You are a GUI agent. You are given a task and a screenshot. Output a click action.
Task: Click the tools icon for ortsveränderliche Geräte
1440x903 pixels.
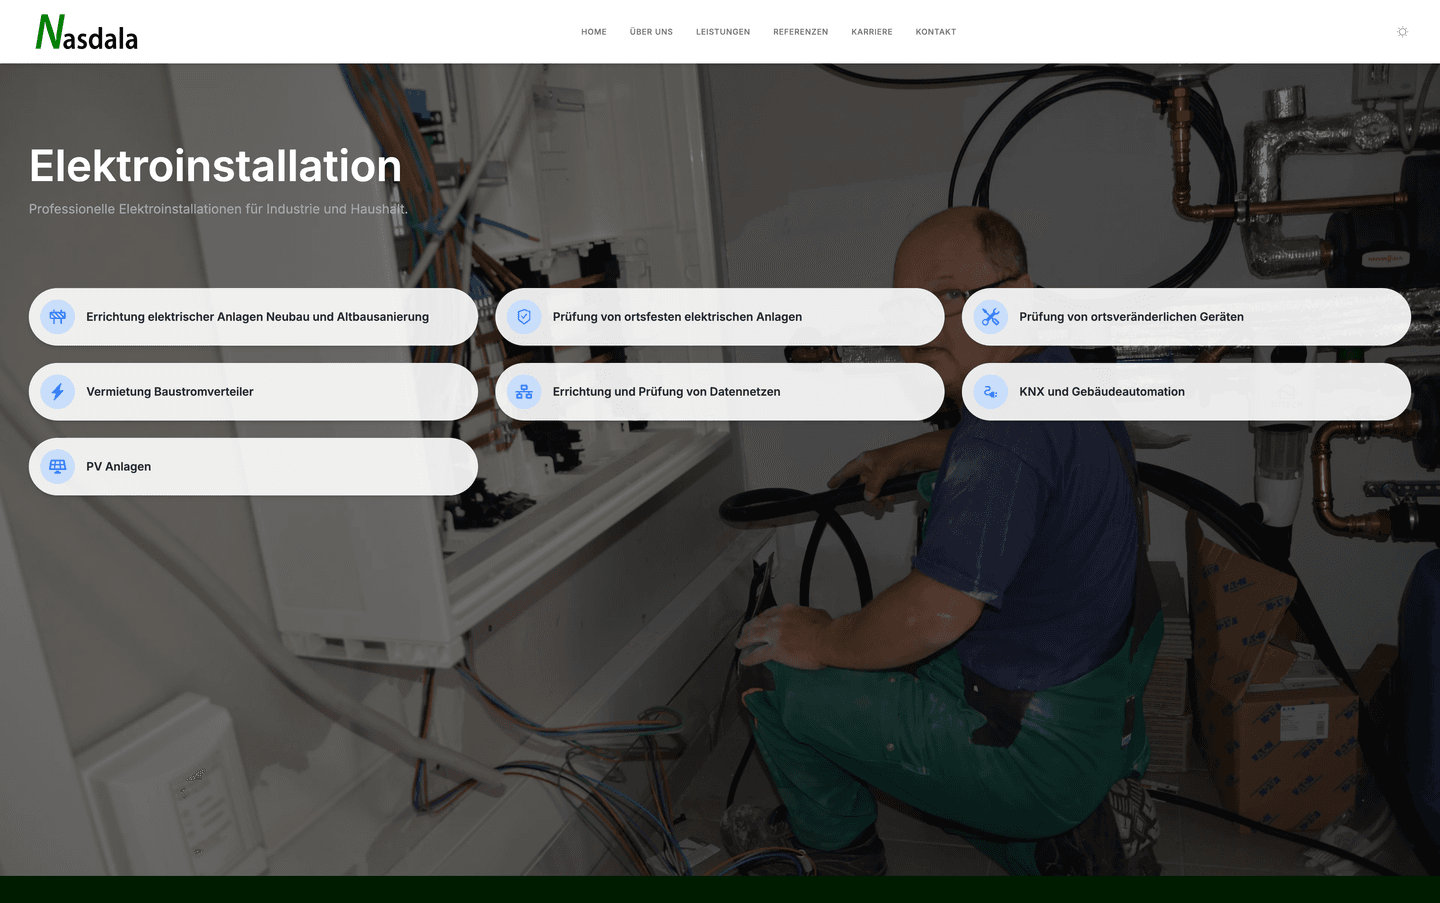(990, 317)
